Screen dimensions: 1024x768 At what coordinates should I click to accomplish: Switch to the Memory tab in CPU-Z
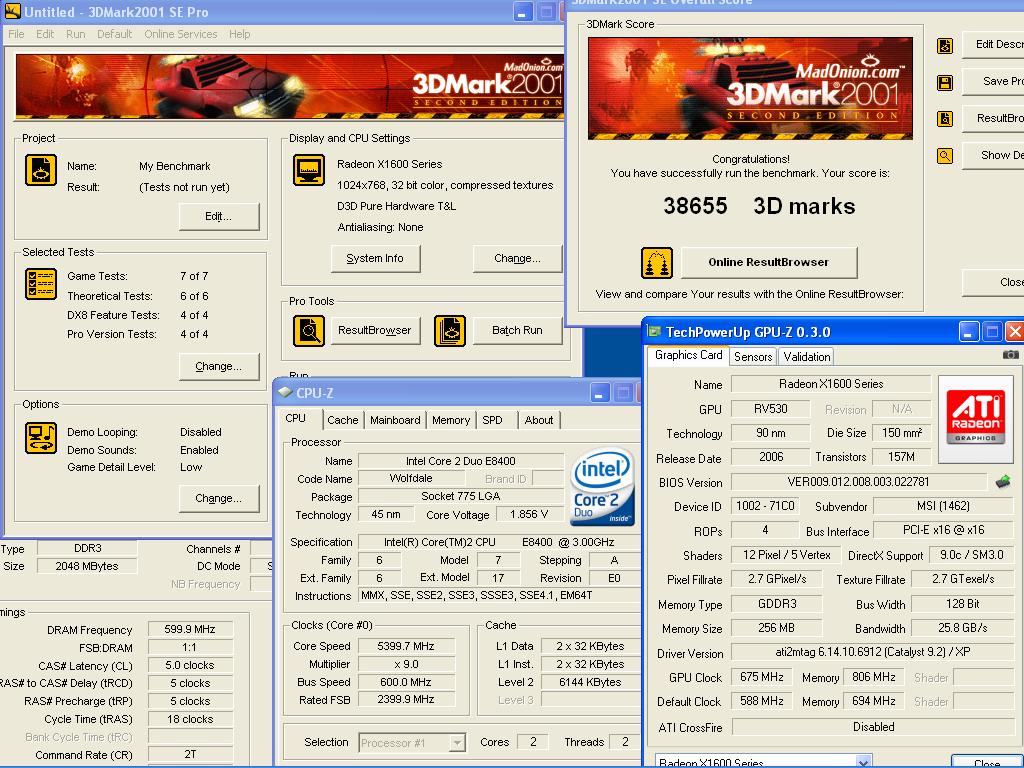(x=451, y=420)
